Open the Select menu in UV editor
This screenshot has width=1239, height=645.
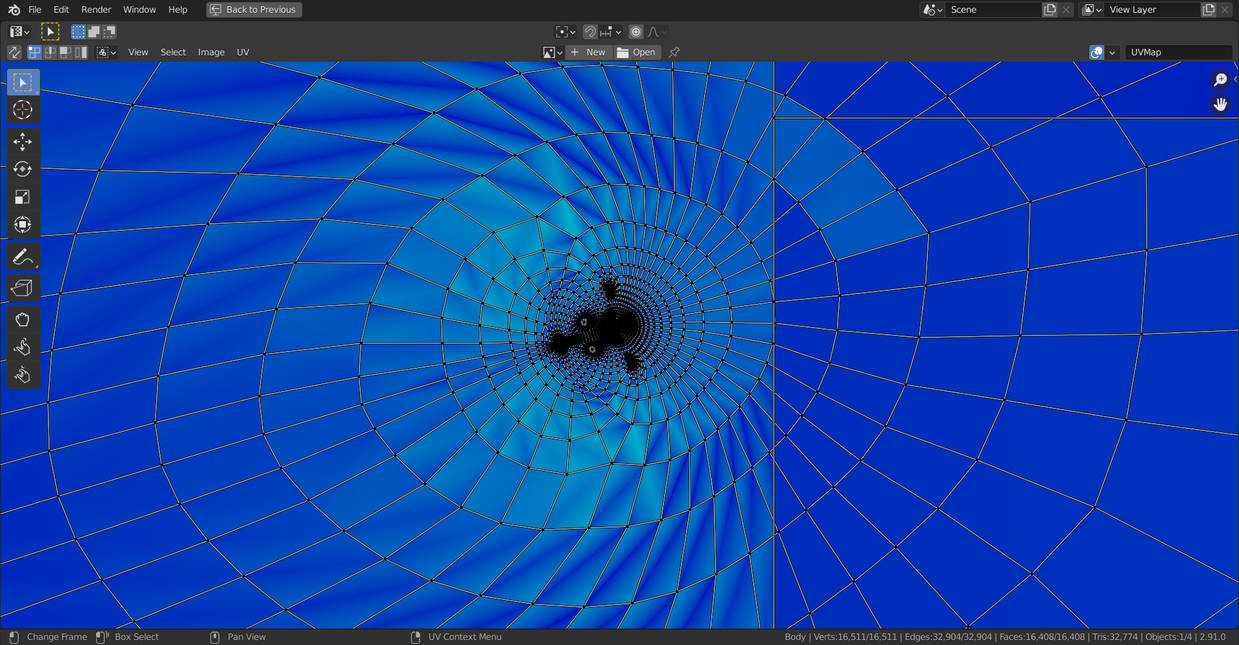(173, 52)
